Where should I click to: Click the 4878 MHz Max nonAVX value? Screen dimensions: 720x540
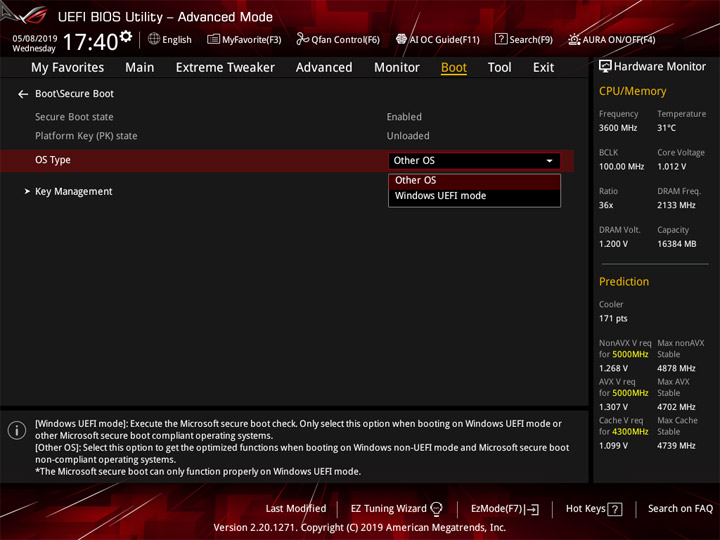click(676, 368)
